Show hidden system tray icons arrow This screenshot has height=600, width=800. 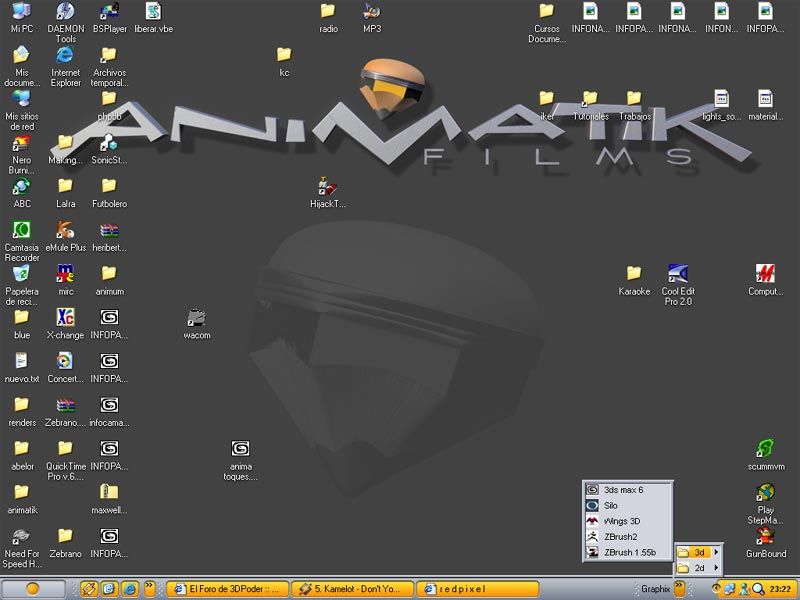point(715,588)
